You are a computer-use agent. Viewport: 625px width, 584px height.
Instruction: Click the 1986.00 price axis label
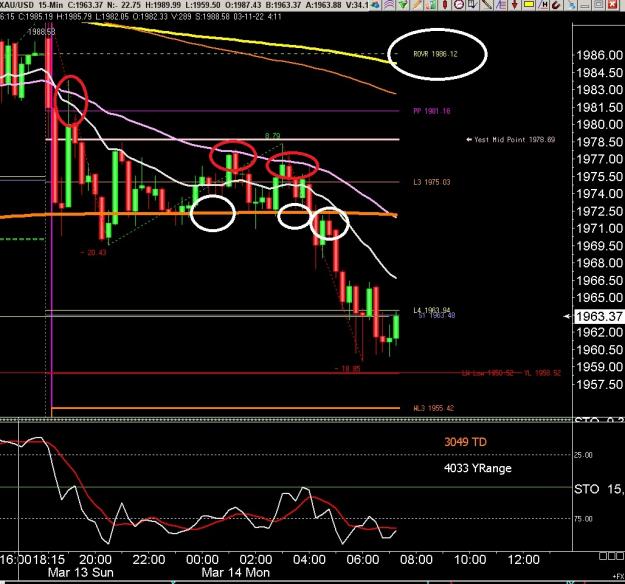point(599,55)
